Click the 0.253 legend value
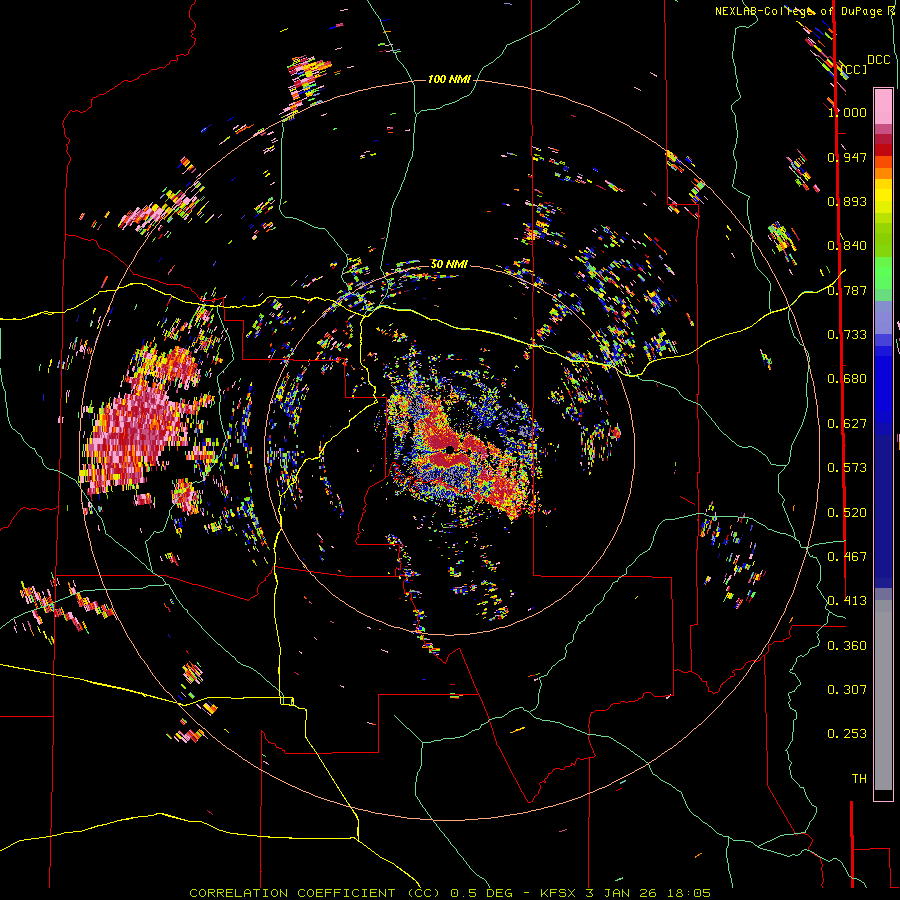Image resolution: width=900 pixels, height=900 pixels. 847,734
